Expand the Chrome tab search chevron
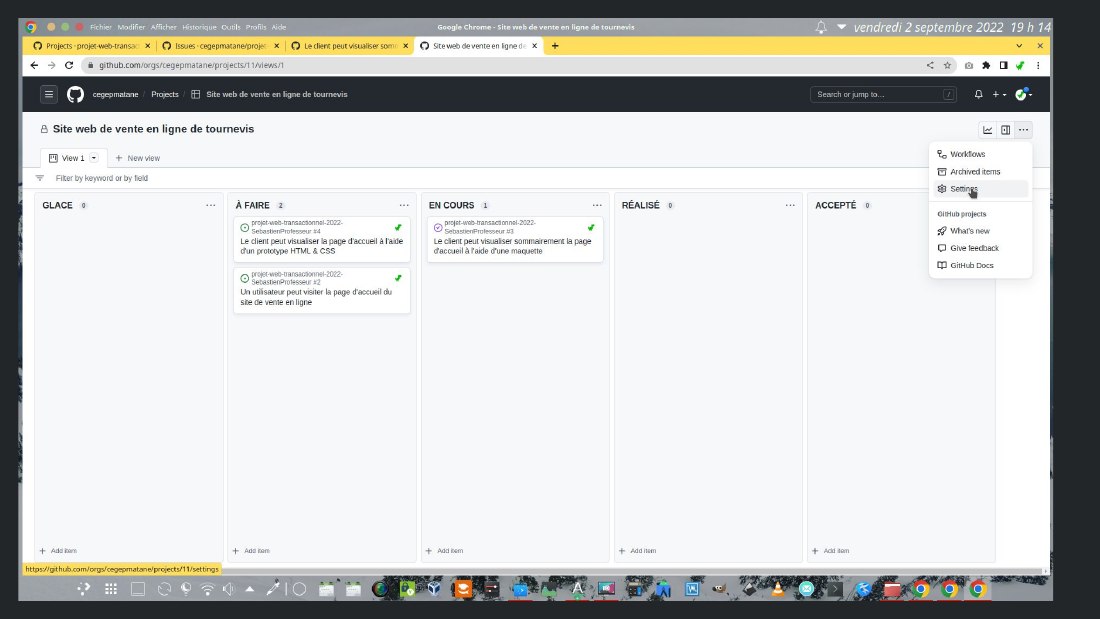The image size is (1100, 619). pyautogui.click(x=1019, y=46)
